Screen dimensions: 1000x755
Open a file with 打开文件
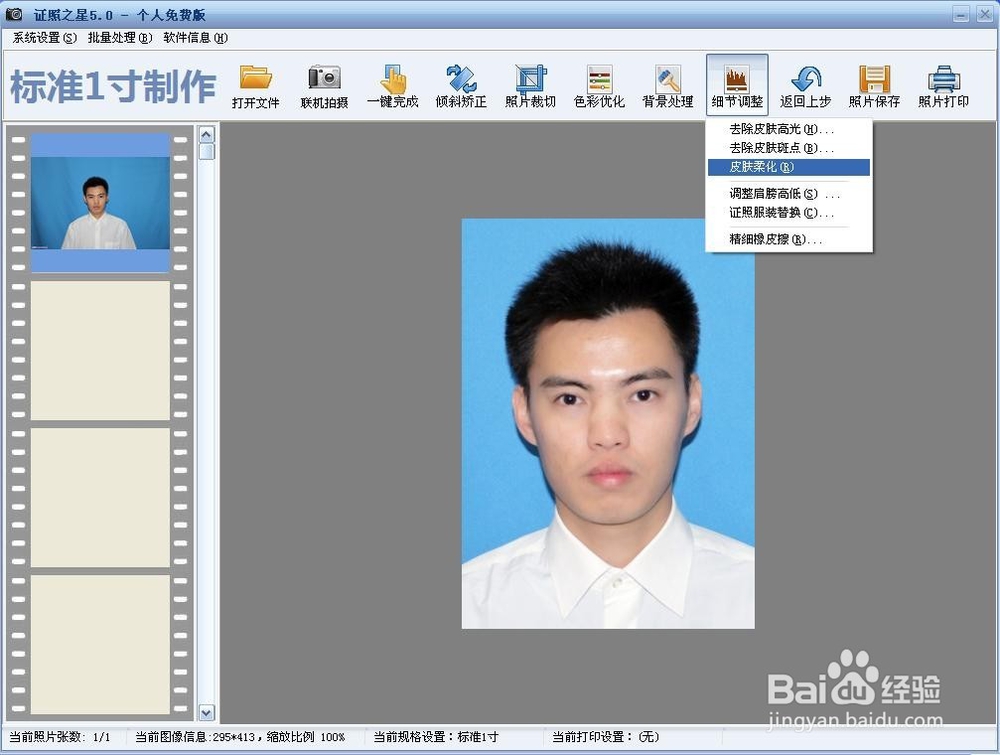pyautogui.click(x=256, y=85)
